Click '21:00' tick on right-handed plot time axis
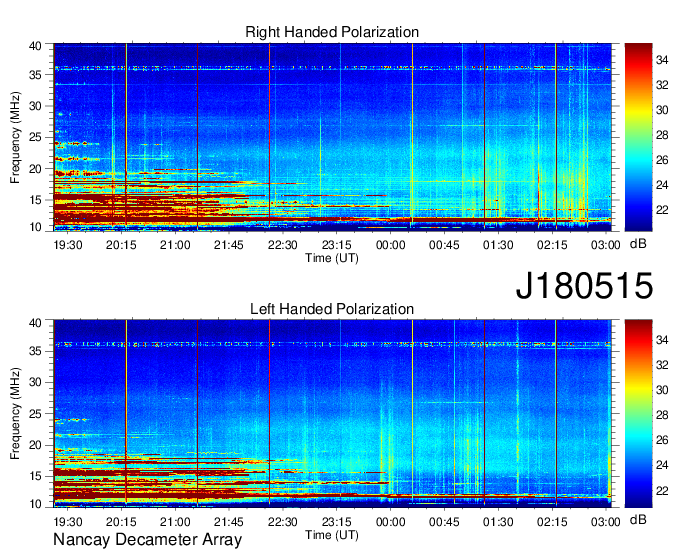The width and height of the screenshot is (680, 552). (x=175, y=245)
